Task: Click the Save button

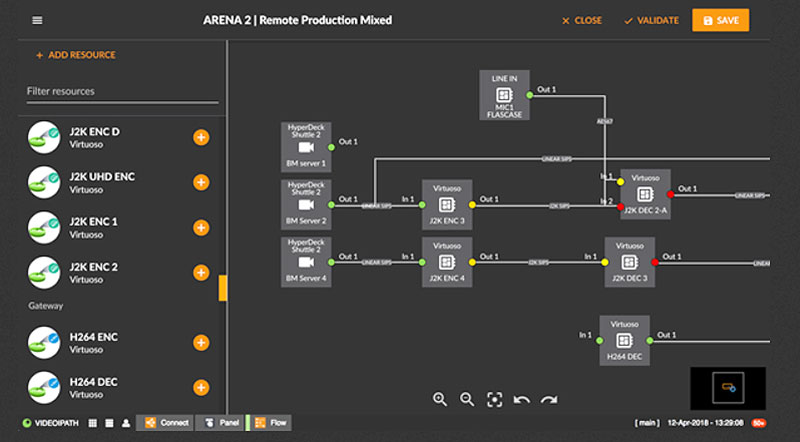Action: pos(720,20)
